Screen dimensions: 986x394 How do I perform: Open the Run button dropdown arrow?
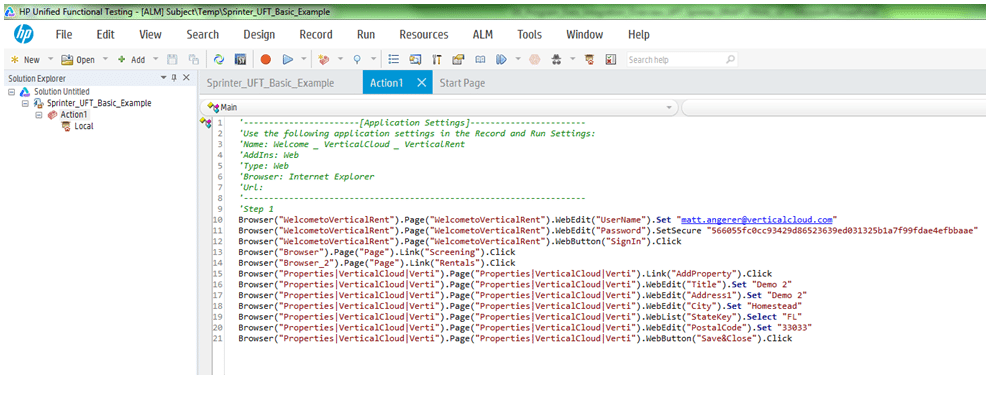tap(304, 60)
